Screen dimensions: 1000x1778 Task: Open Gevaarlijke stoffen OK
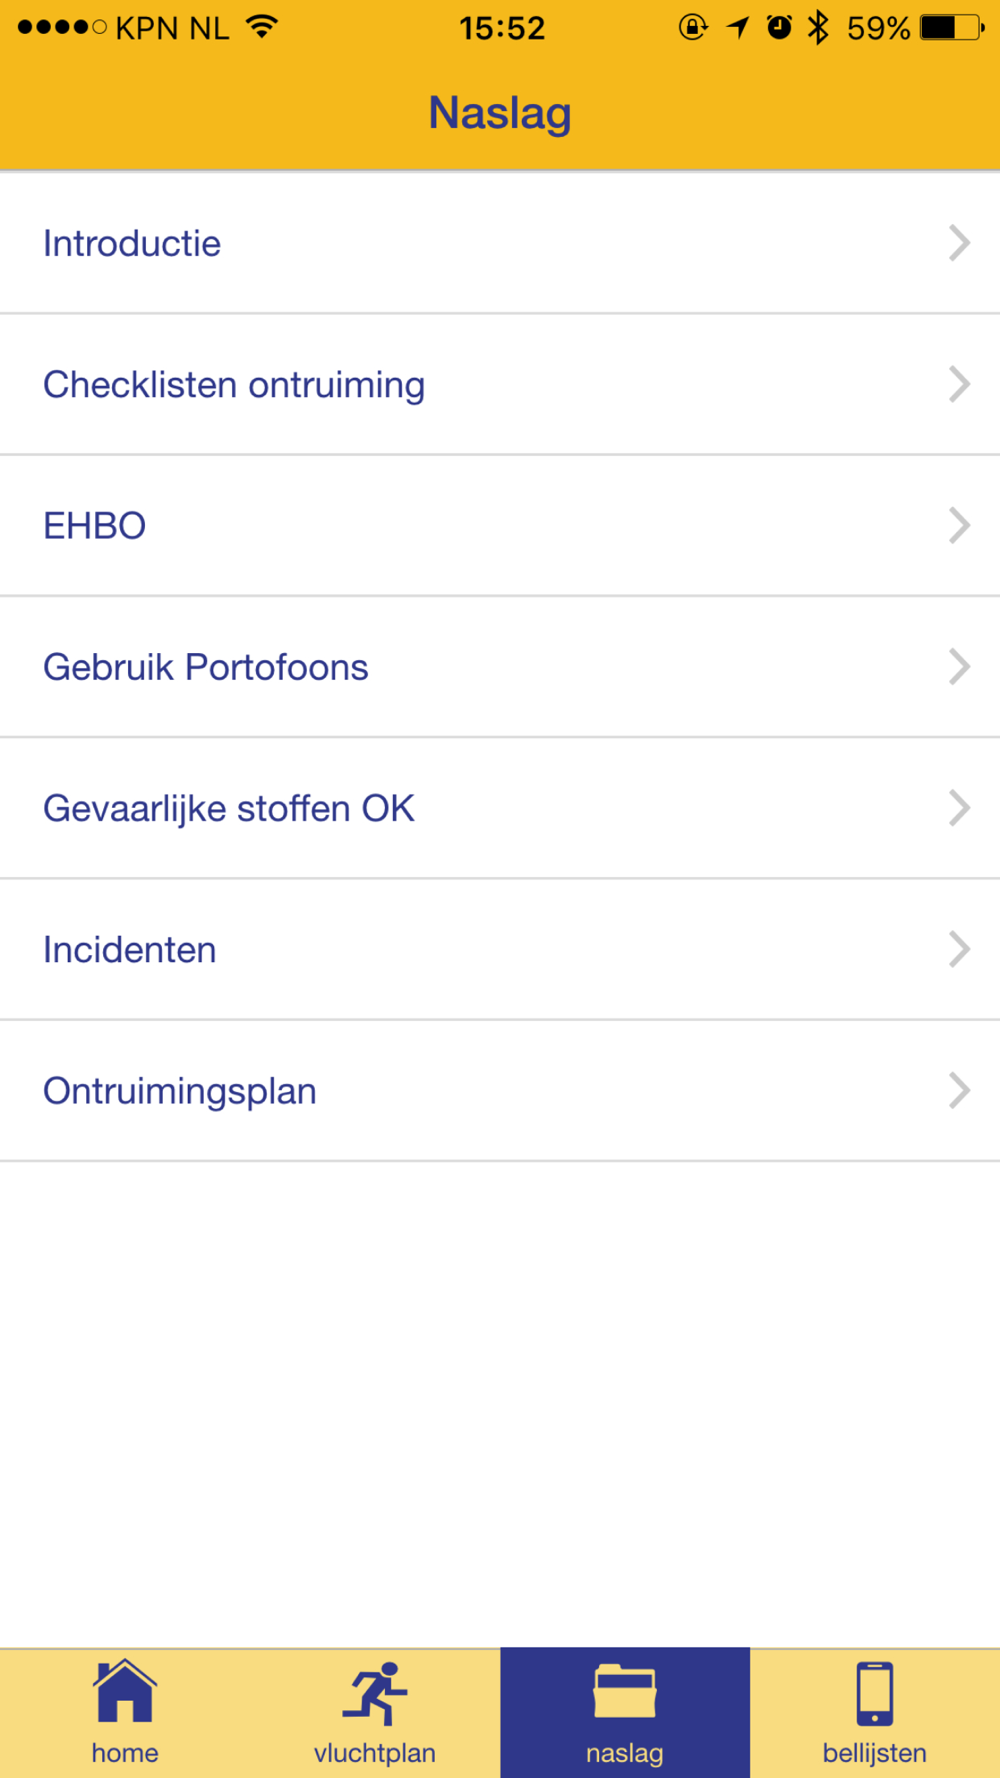229,808
